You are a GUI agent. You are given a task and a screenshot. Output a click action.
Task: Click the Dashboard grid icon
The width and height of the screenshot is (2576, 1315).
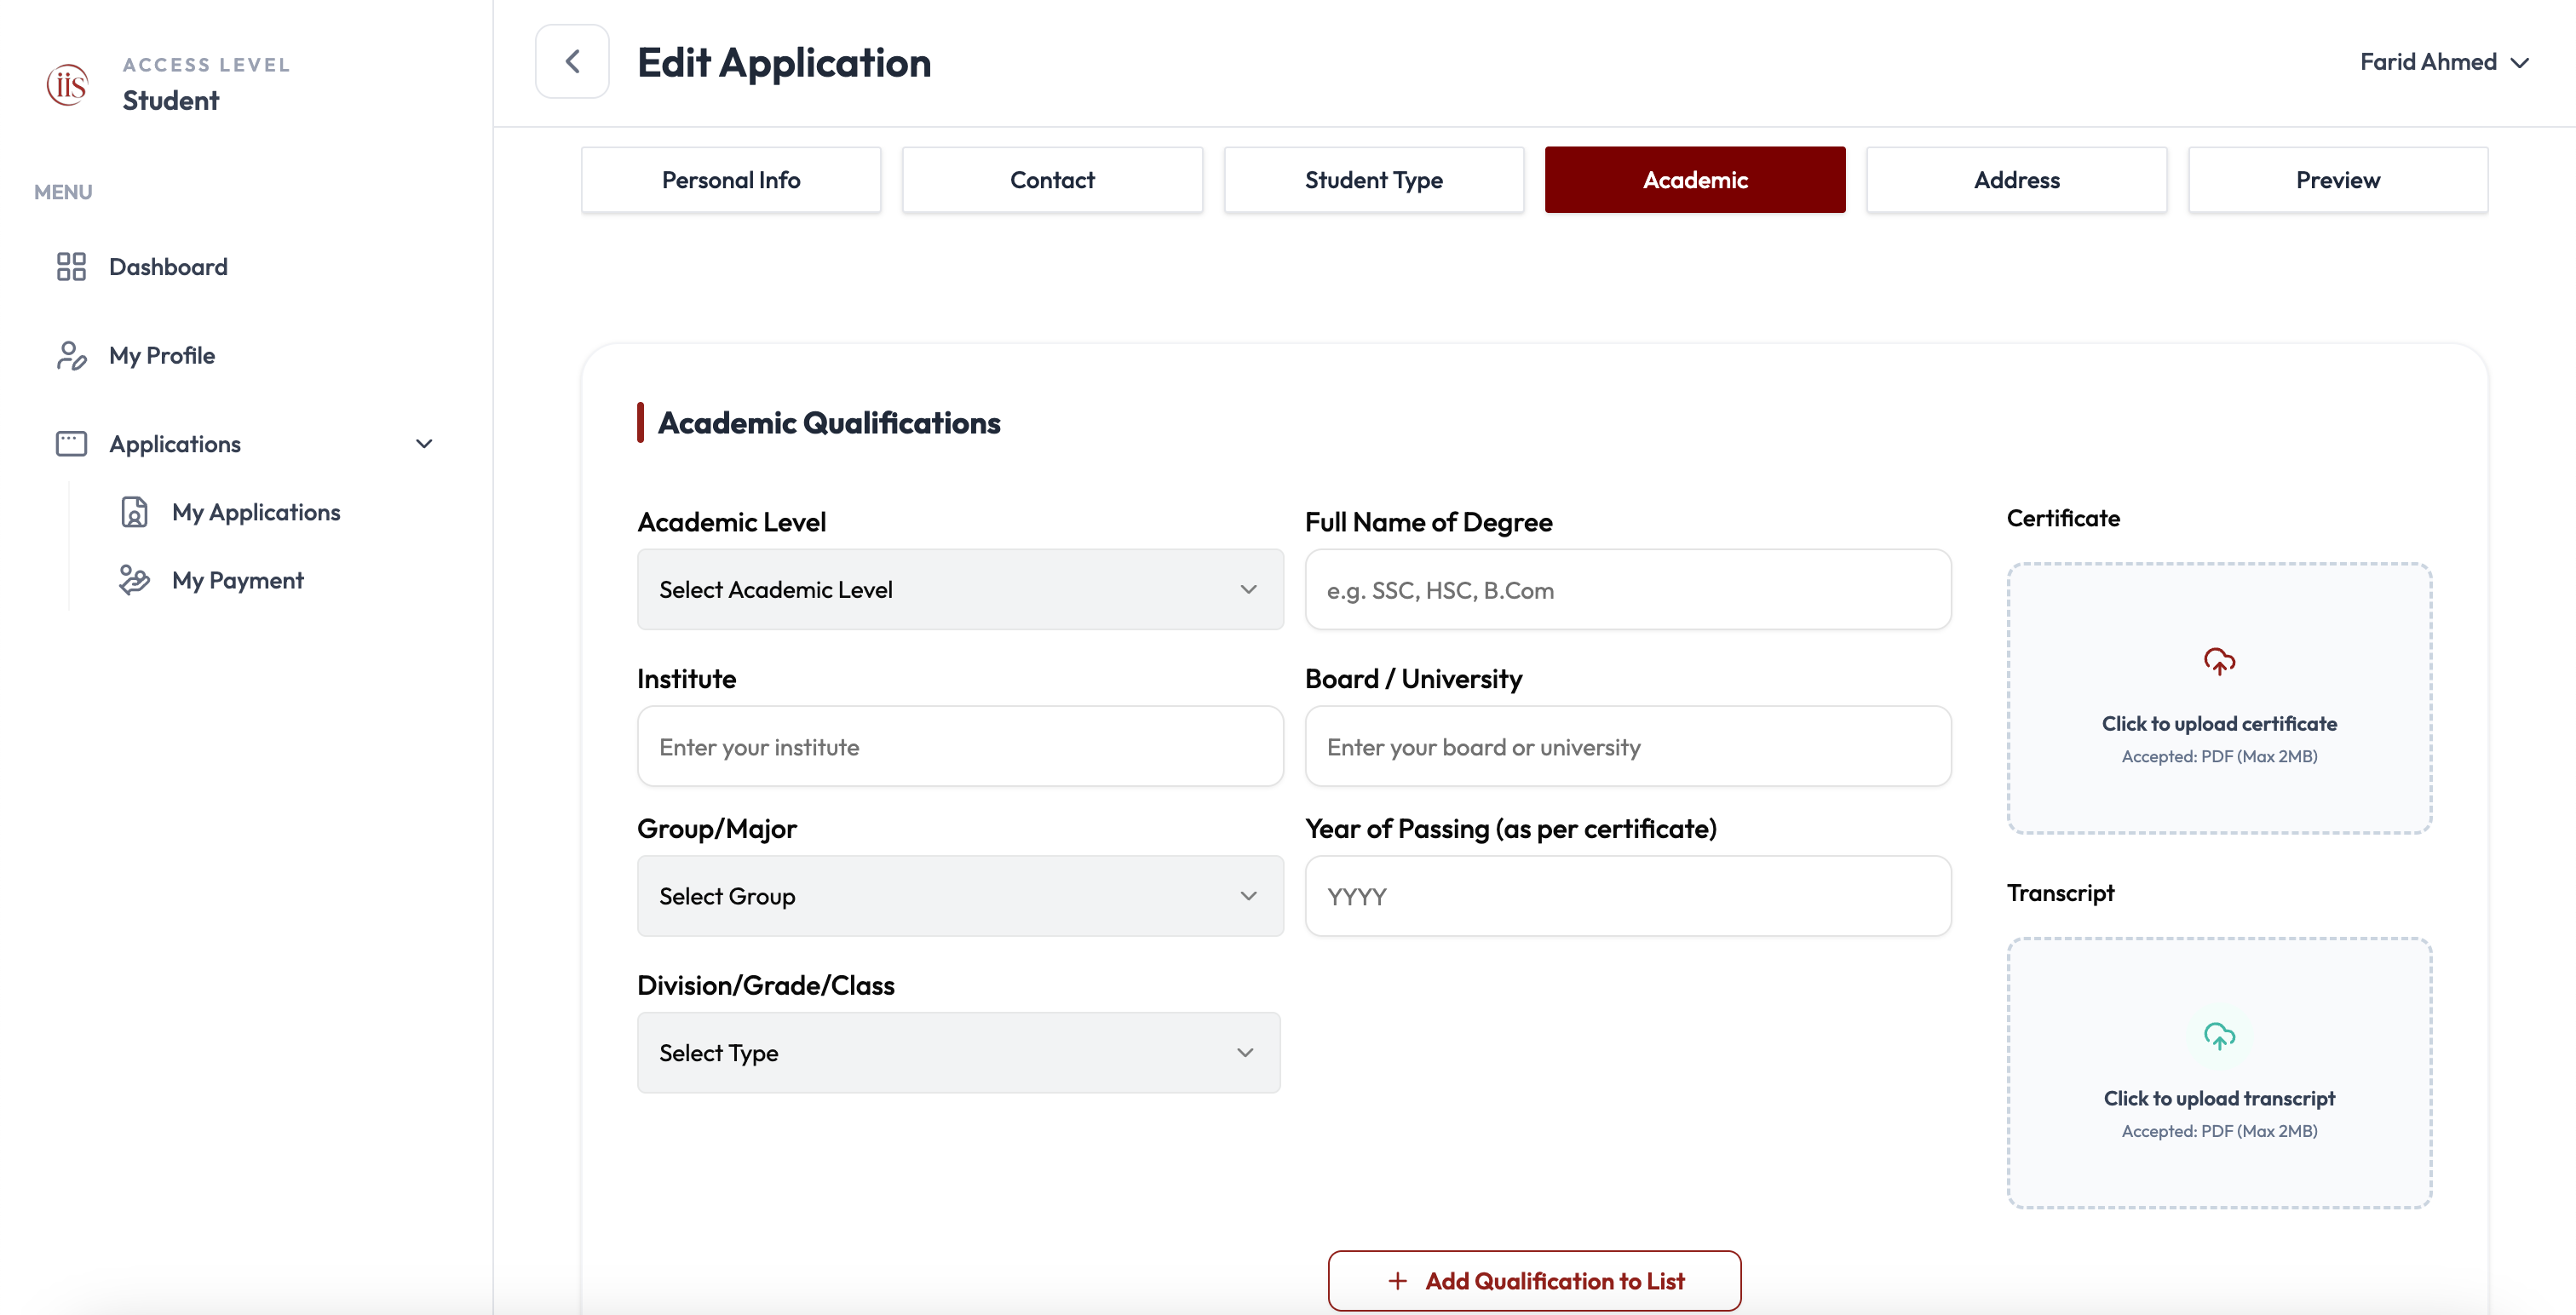click(71, 267)
